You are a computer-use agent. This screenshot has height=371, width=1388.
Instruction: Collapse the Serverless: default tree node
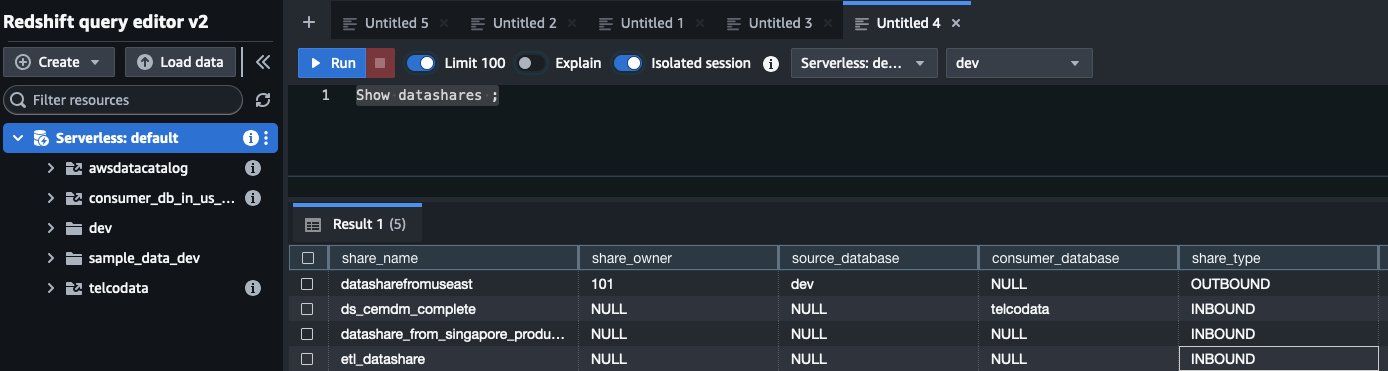tap(18, 138)
